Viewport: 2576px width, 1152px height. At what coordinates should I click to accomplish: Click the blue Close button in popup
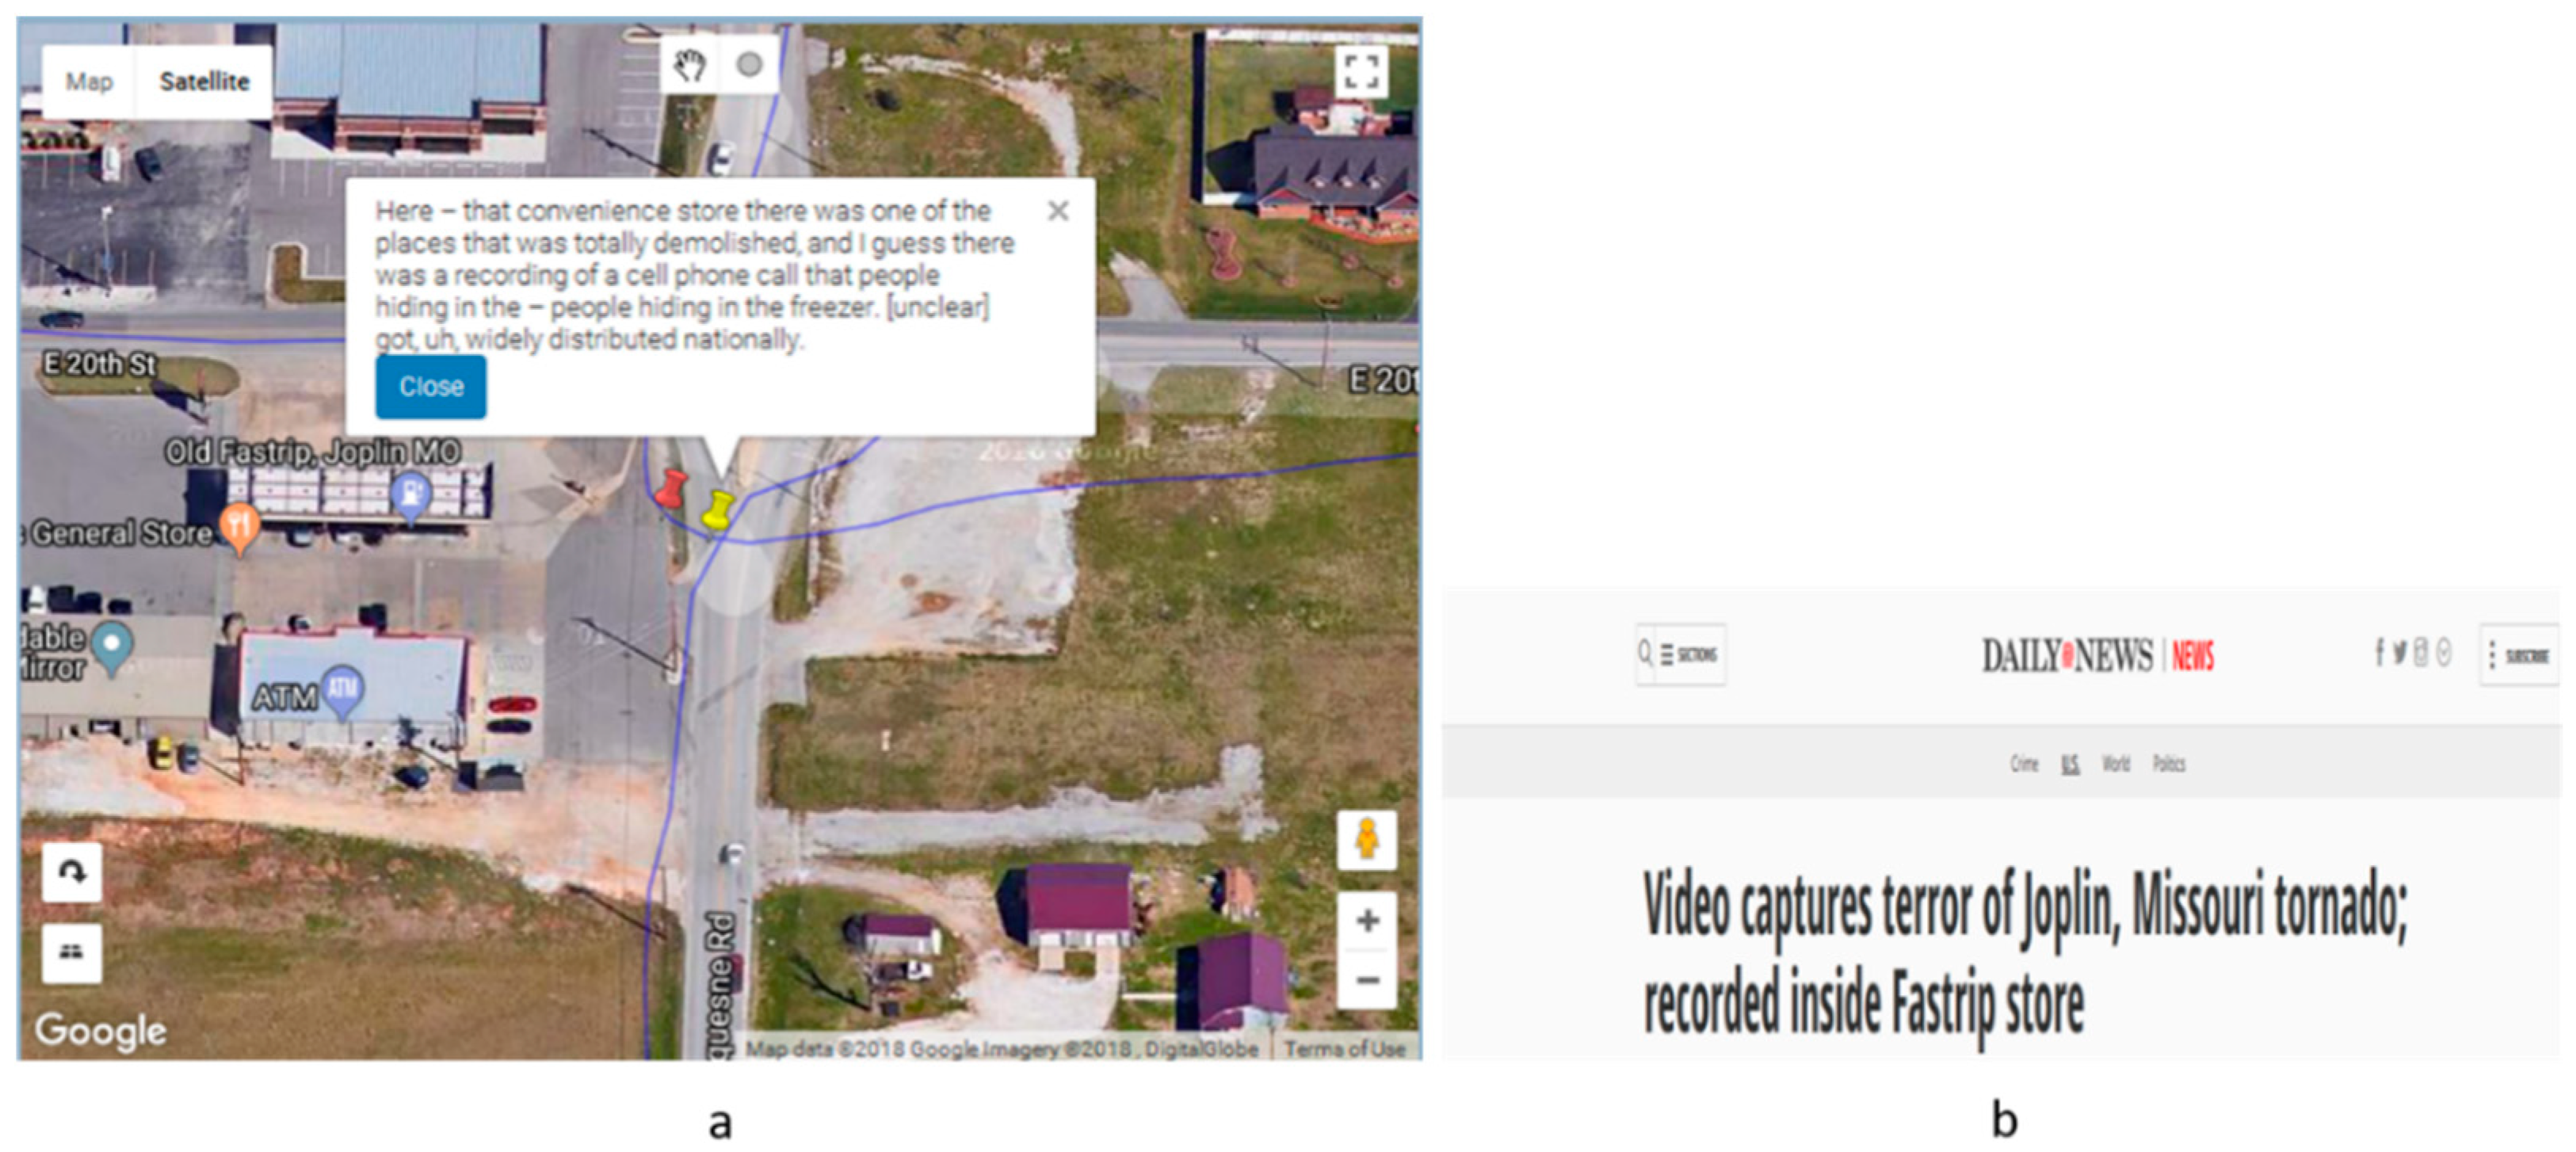(431, 387)
